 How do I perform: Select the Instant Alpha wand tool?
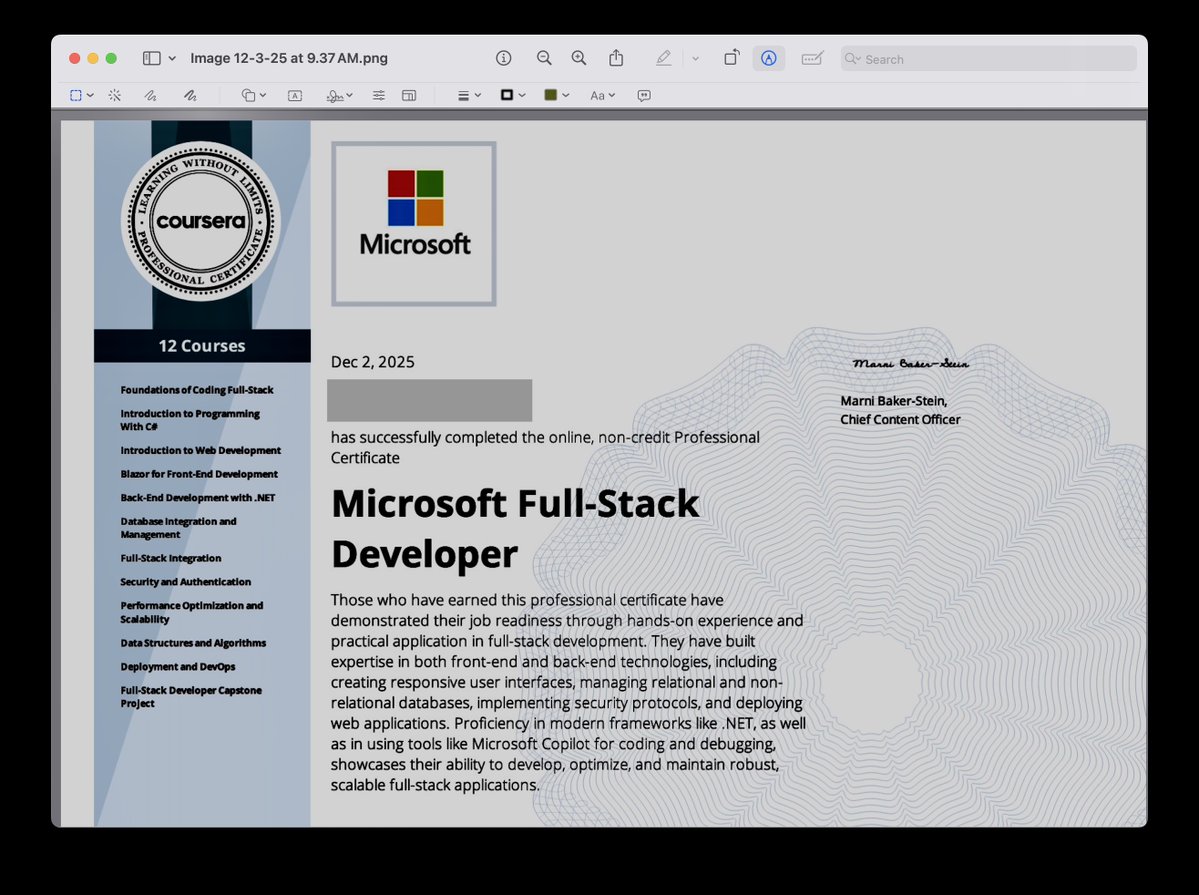click(115, 96)
